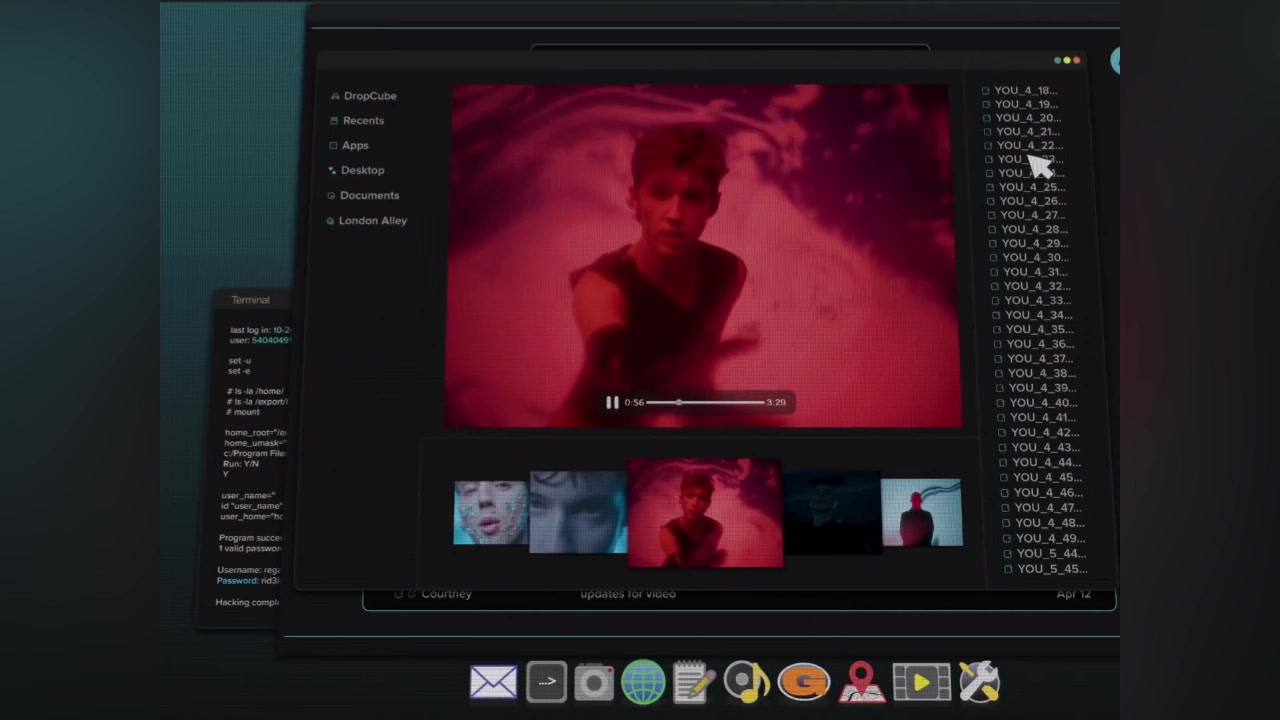Select the checkbox for YOU_5_45
The width and height of the screenshot is (1280, 720).
coord(1008,569)
